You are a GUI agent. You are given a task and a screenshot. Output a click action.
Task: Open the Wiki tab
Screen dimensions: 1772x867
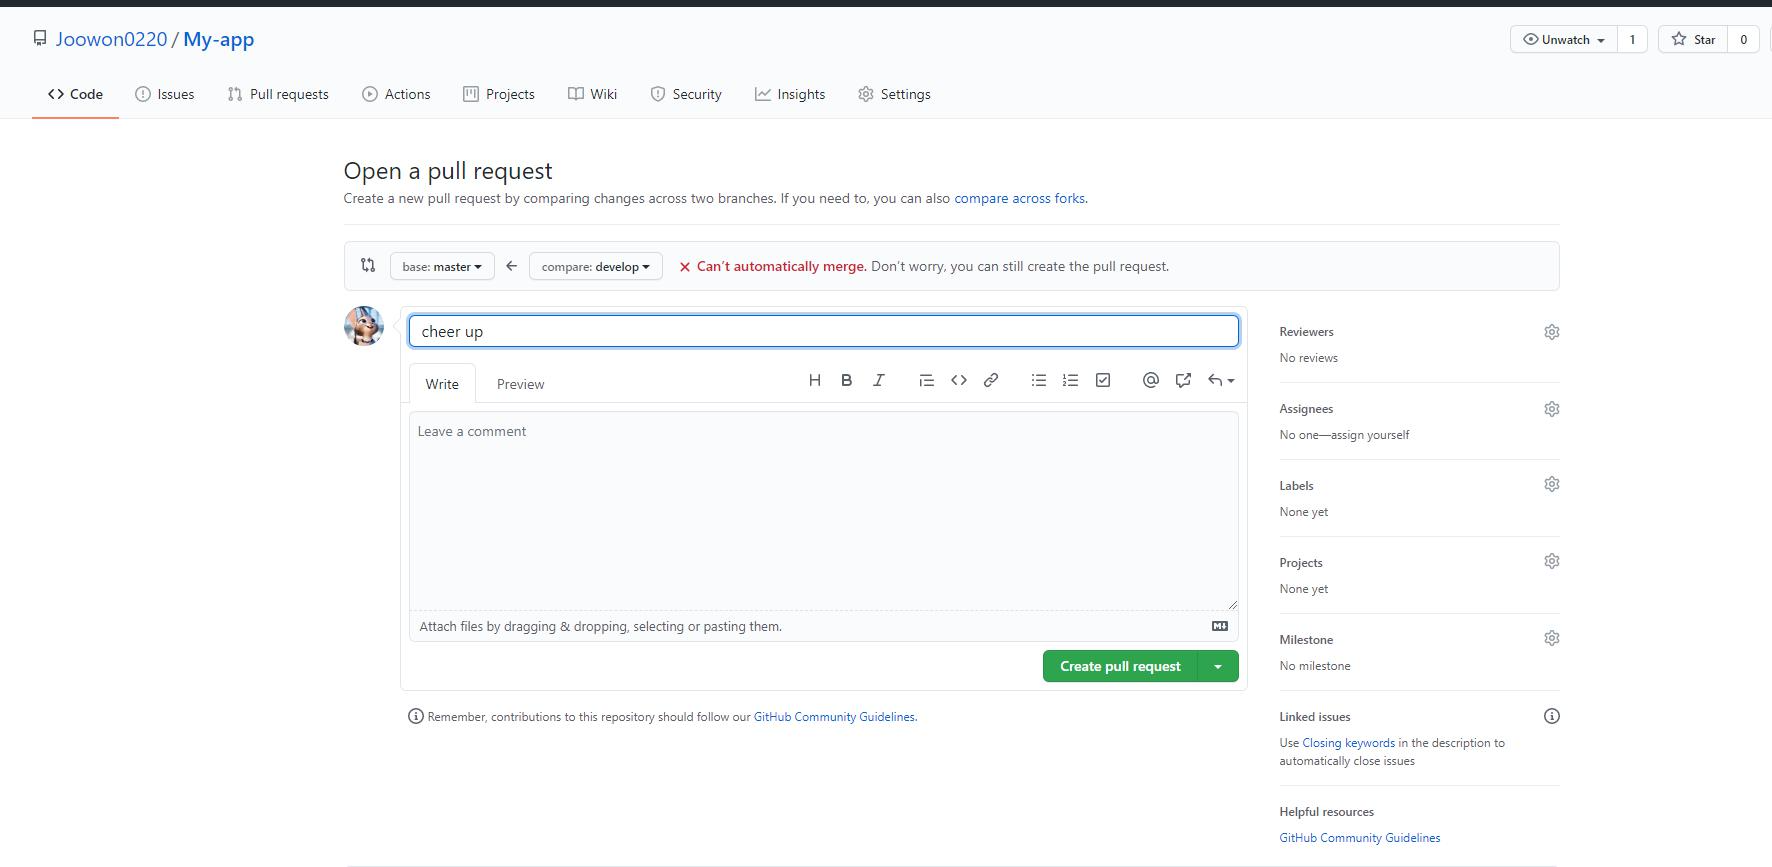tap(593, 94)
